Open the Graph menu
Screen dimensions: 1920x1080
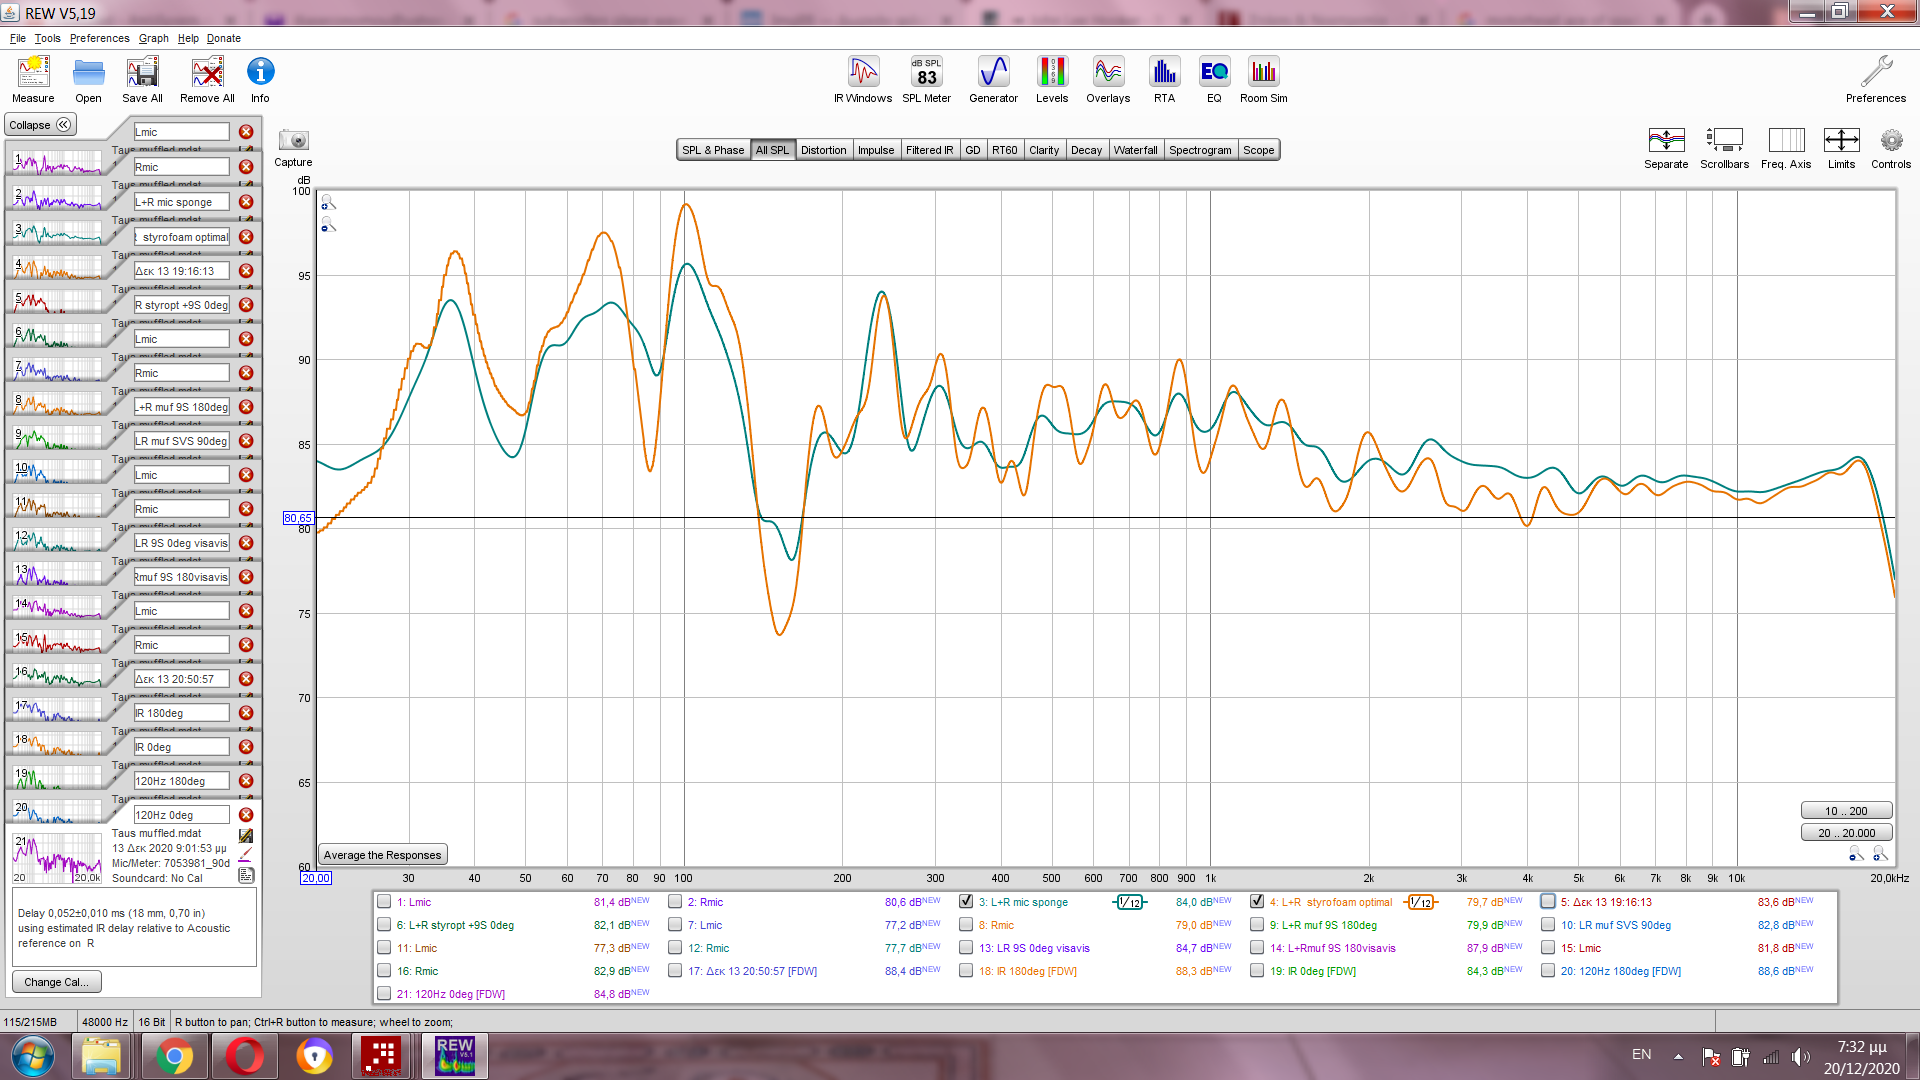click(154, 38)
